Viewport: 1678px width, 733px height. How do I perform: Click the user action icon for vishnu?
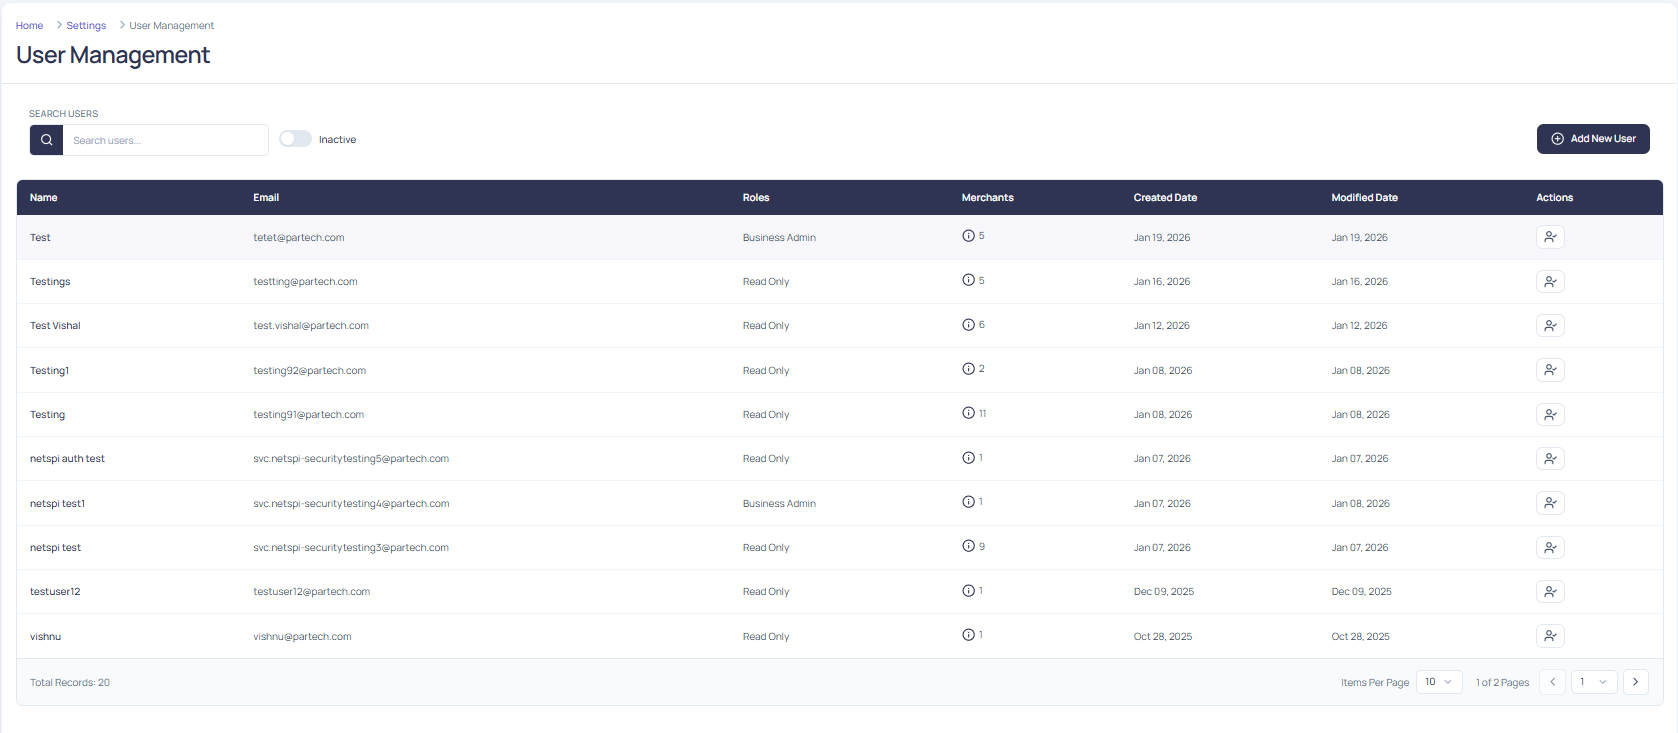tap(1550, 636)
